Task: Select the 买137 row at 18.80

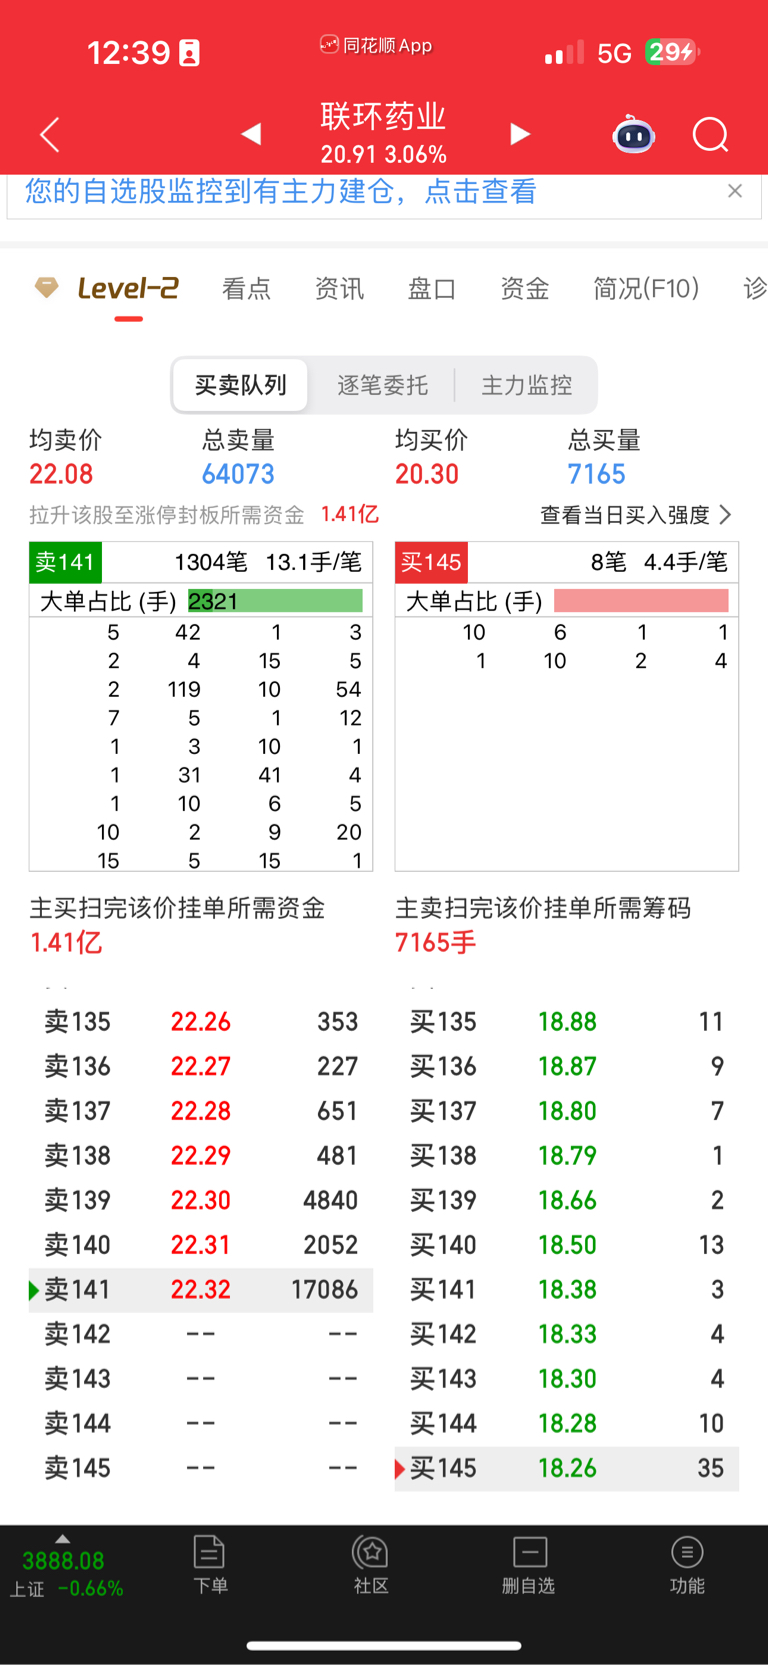Action: [x=567, y=1111]
